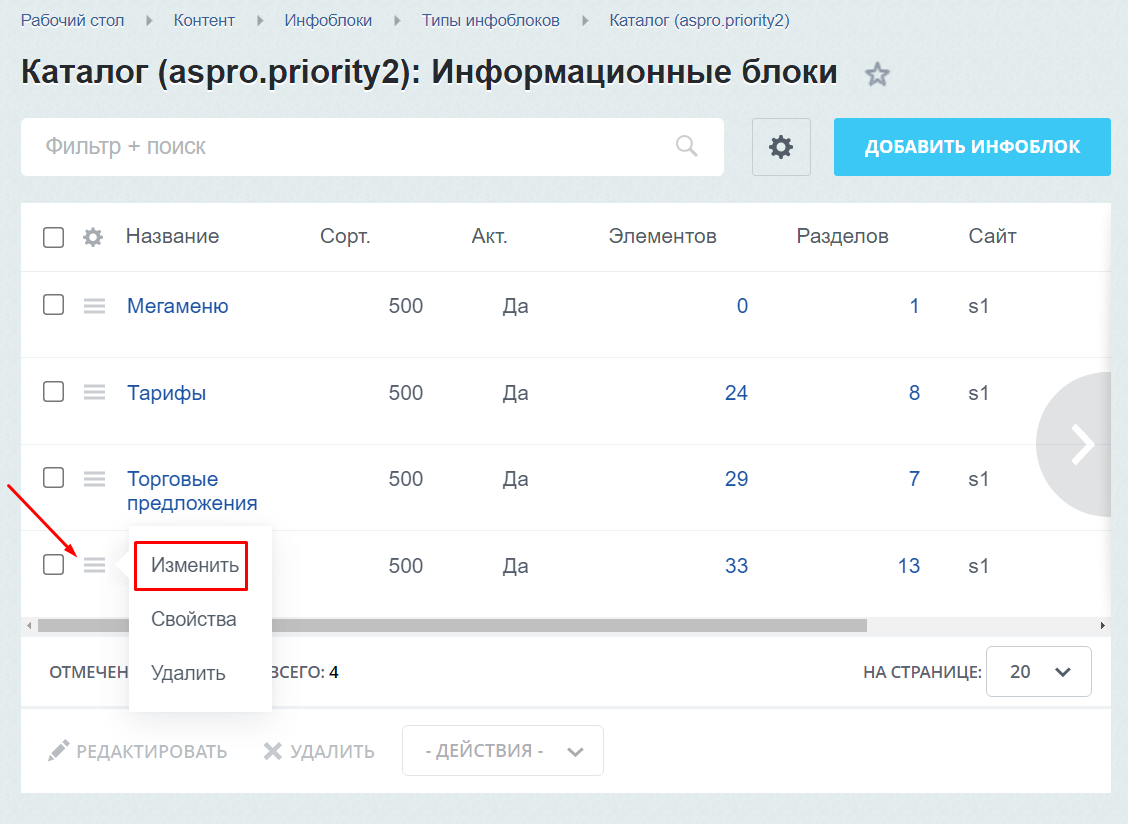The image size is (1128, 824).
Task: Open the 7 sections count link
Action: 914,479
